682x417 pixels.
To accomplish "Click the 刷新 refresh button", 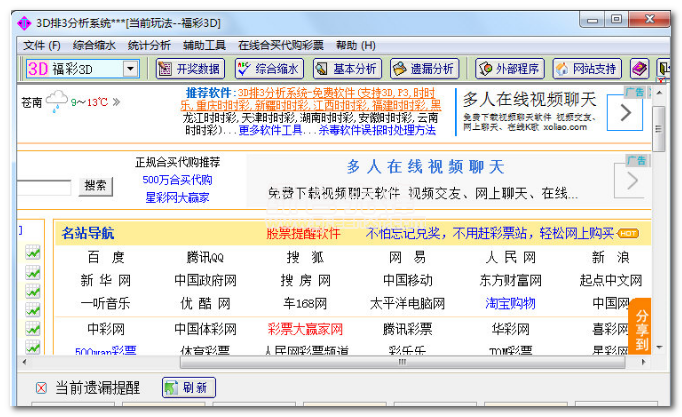I will click(189, 387).
